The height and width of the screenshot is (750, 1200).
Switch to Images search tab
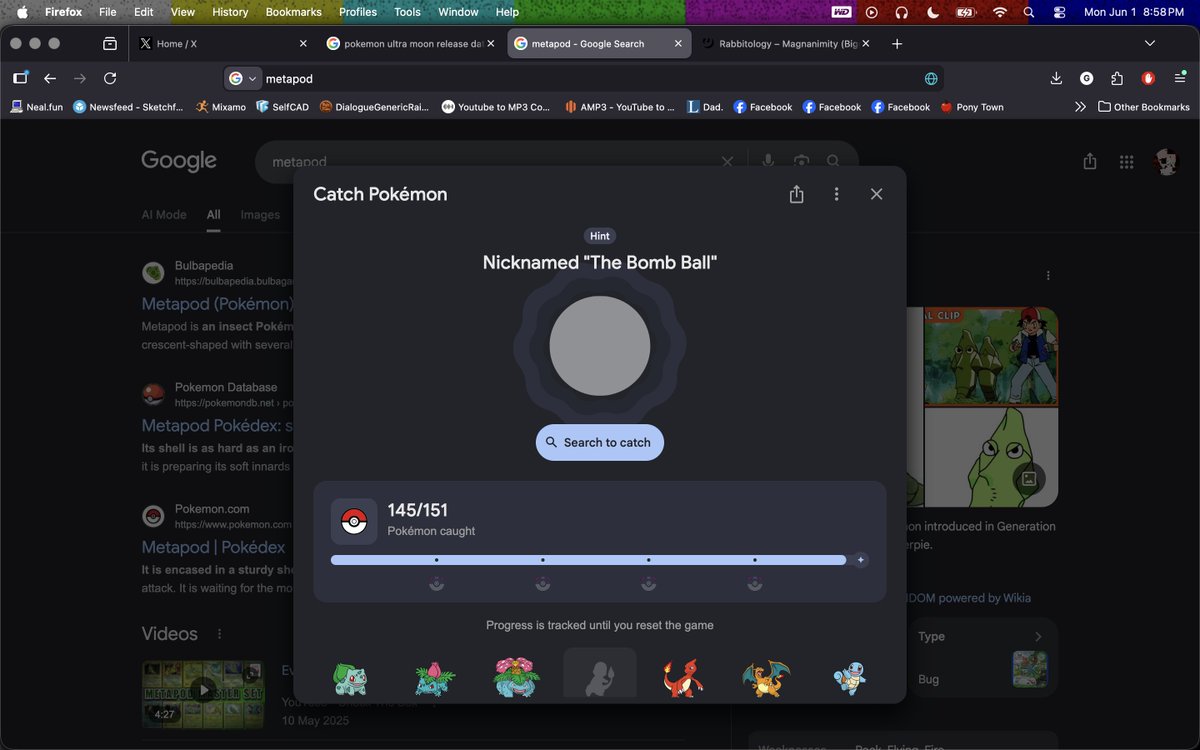(x=260, y=214)
